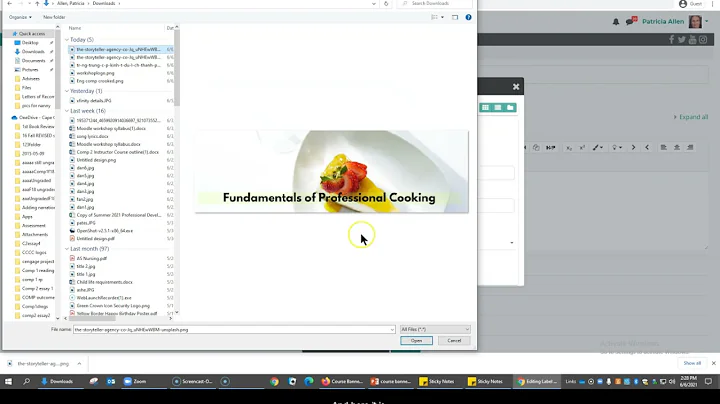Open Zoom from the taskbar
The height and width of the screenshot is (404, 720).
(134, 382)
